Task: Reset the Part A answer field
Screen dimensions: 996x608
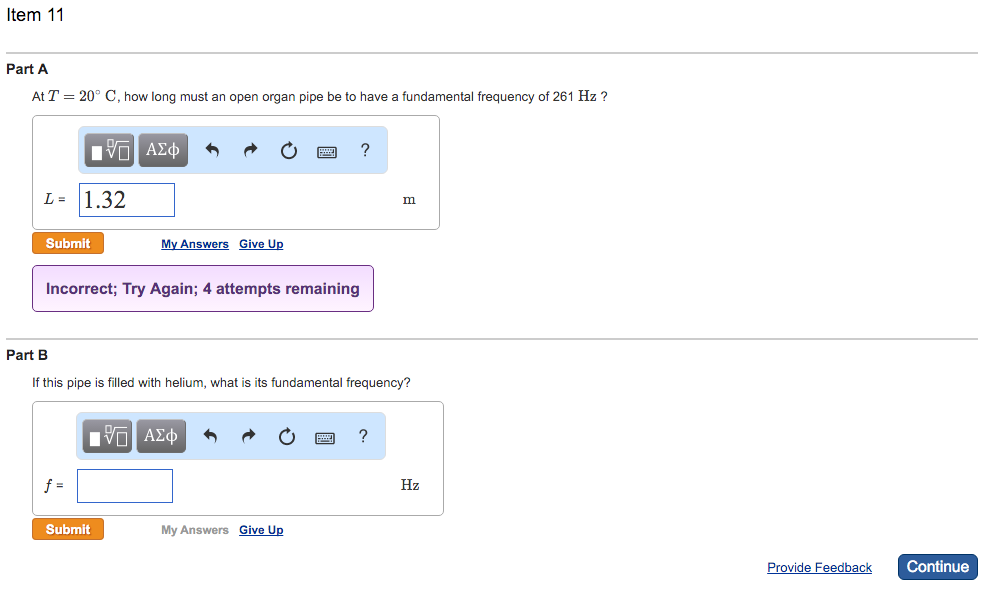Action: [289, 151]
